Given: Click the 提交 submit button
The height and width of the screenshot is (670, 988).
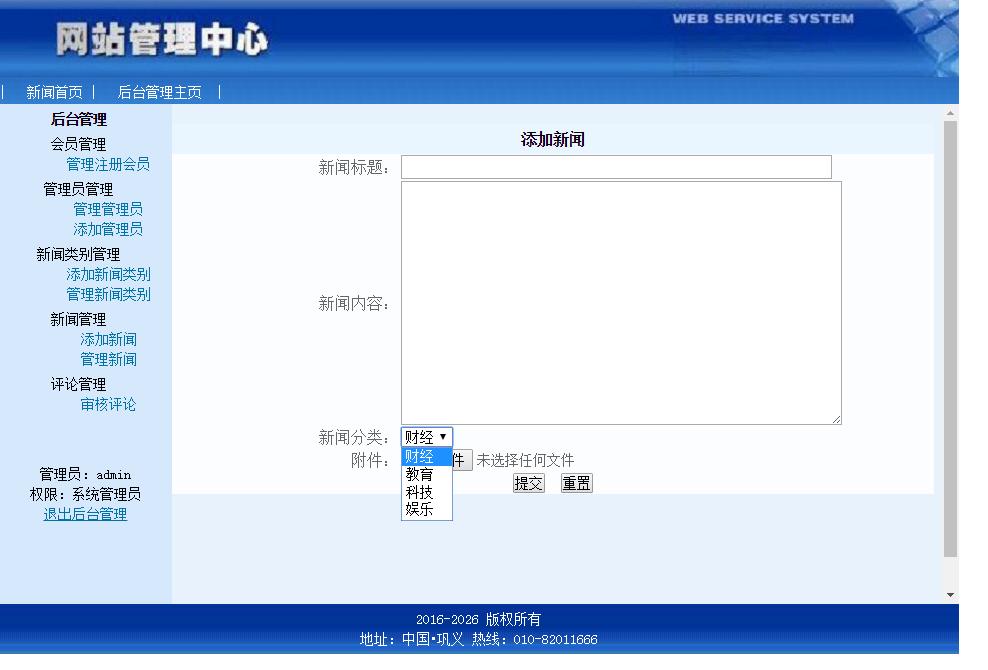Looking at the screenshot, I should click(x=528, y=483).
